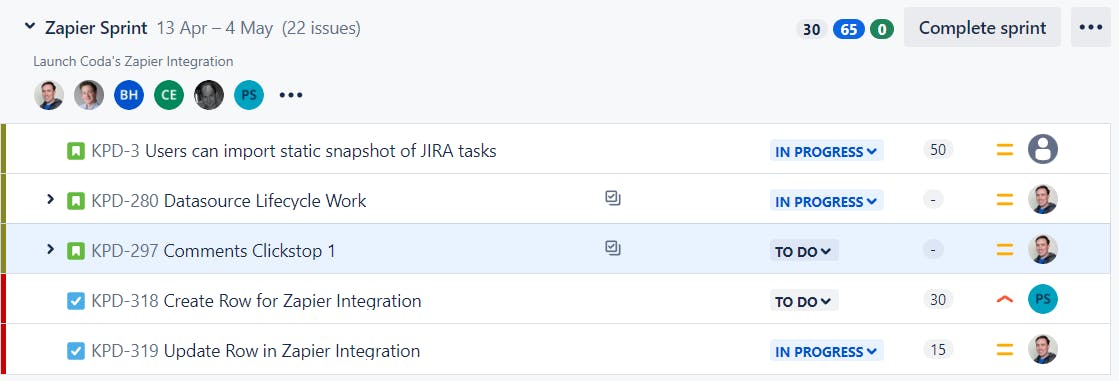Click child-issues icon on KPD-280 row
This screenshot has width=1119, height=381.
pyautogui.click(x=612, y=198)
